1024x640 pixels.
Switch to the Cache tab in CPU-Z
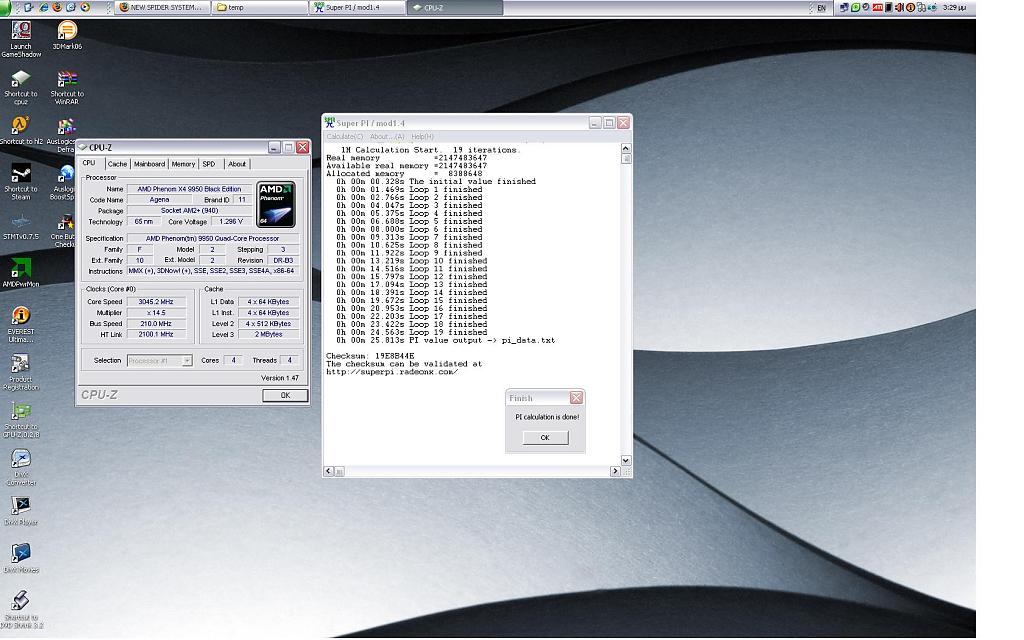(117, 164)
